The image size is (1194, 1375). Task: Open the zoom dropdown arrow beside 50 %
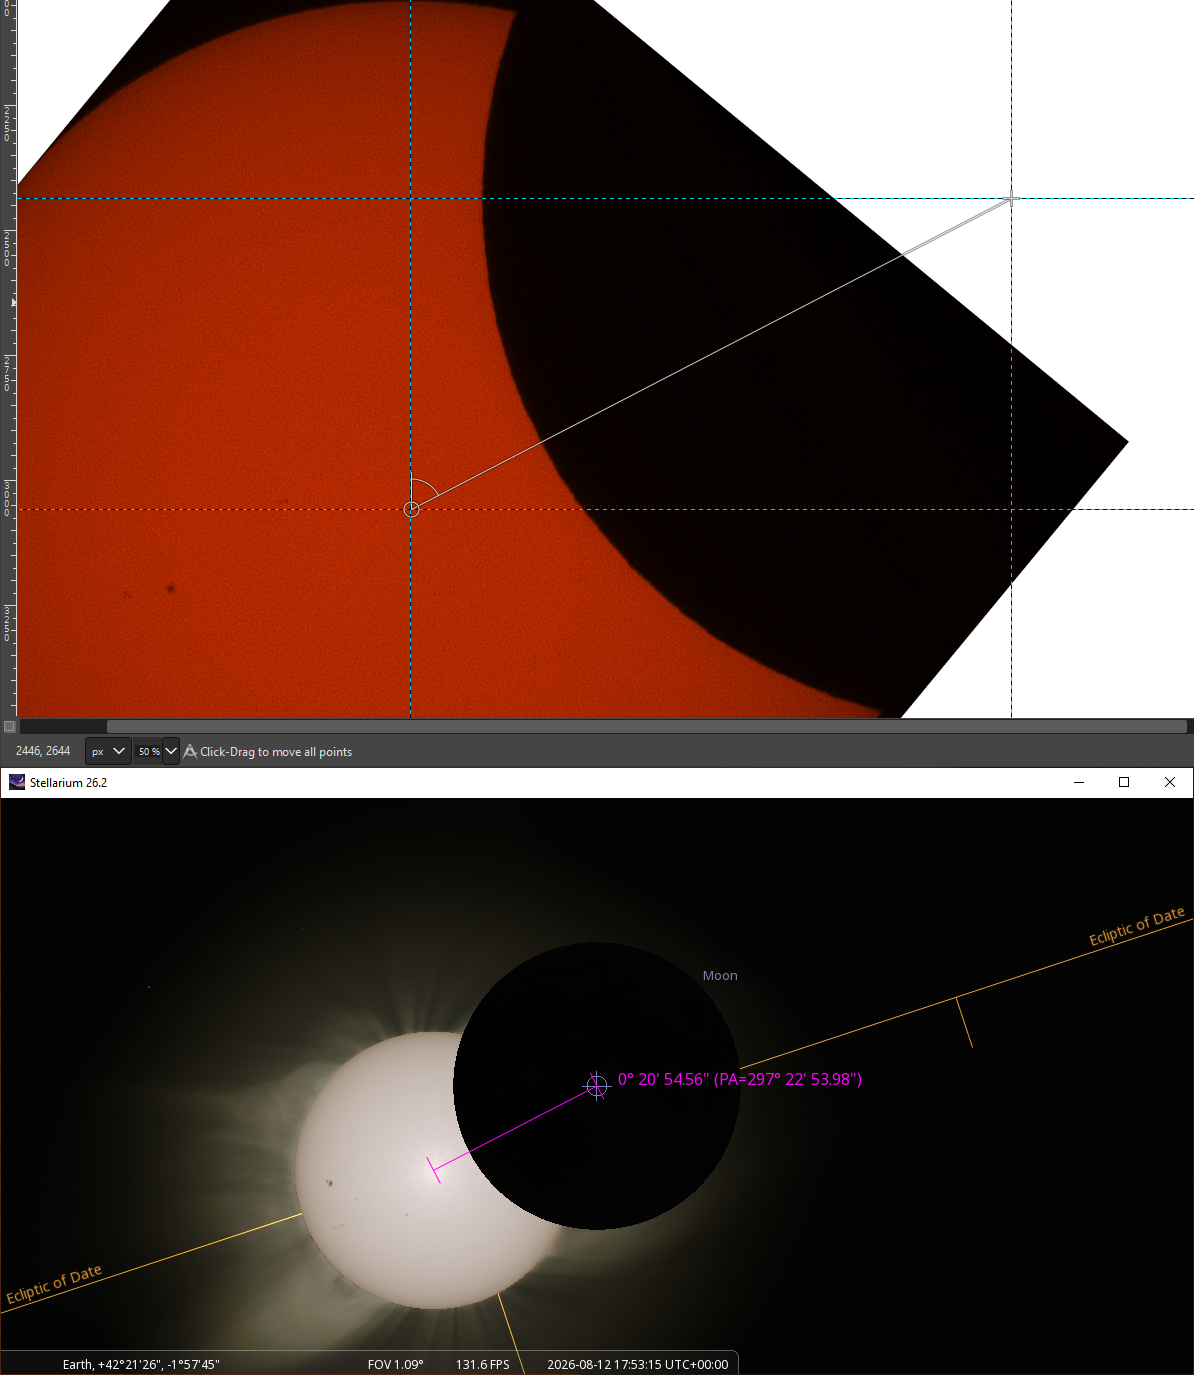coord(171,751)
